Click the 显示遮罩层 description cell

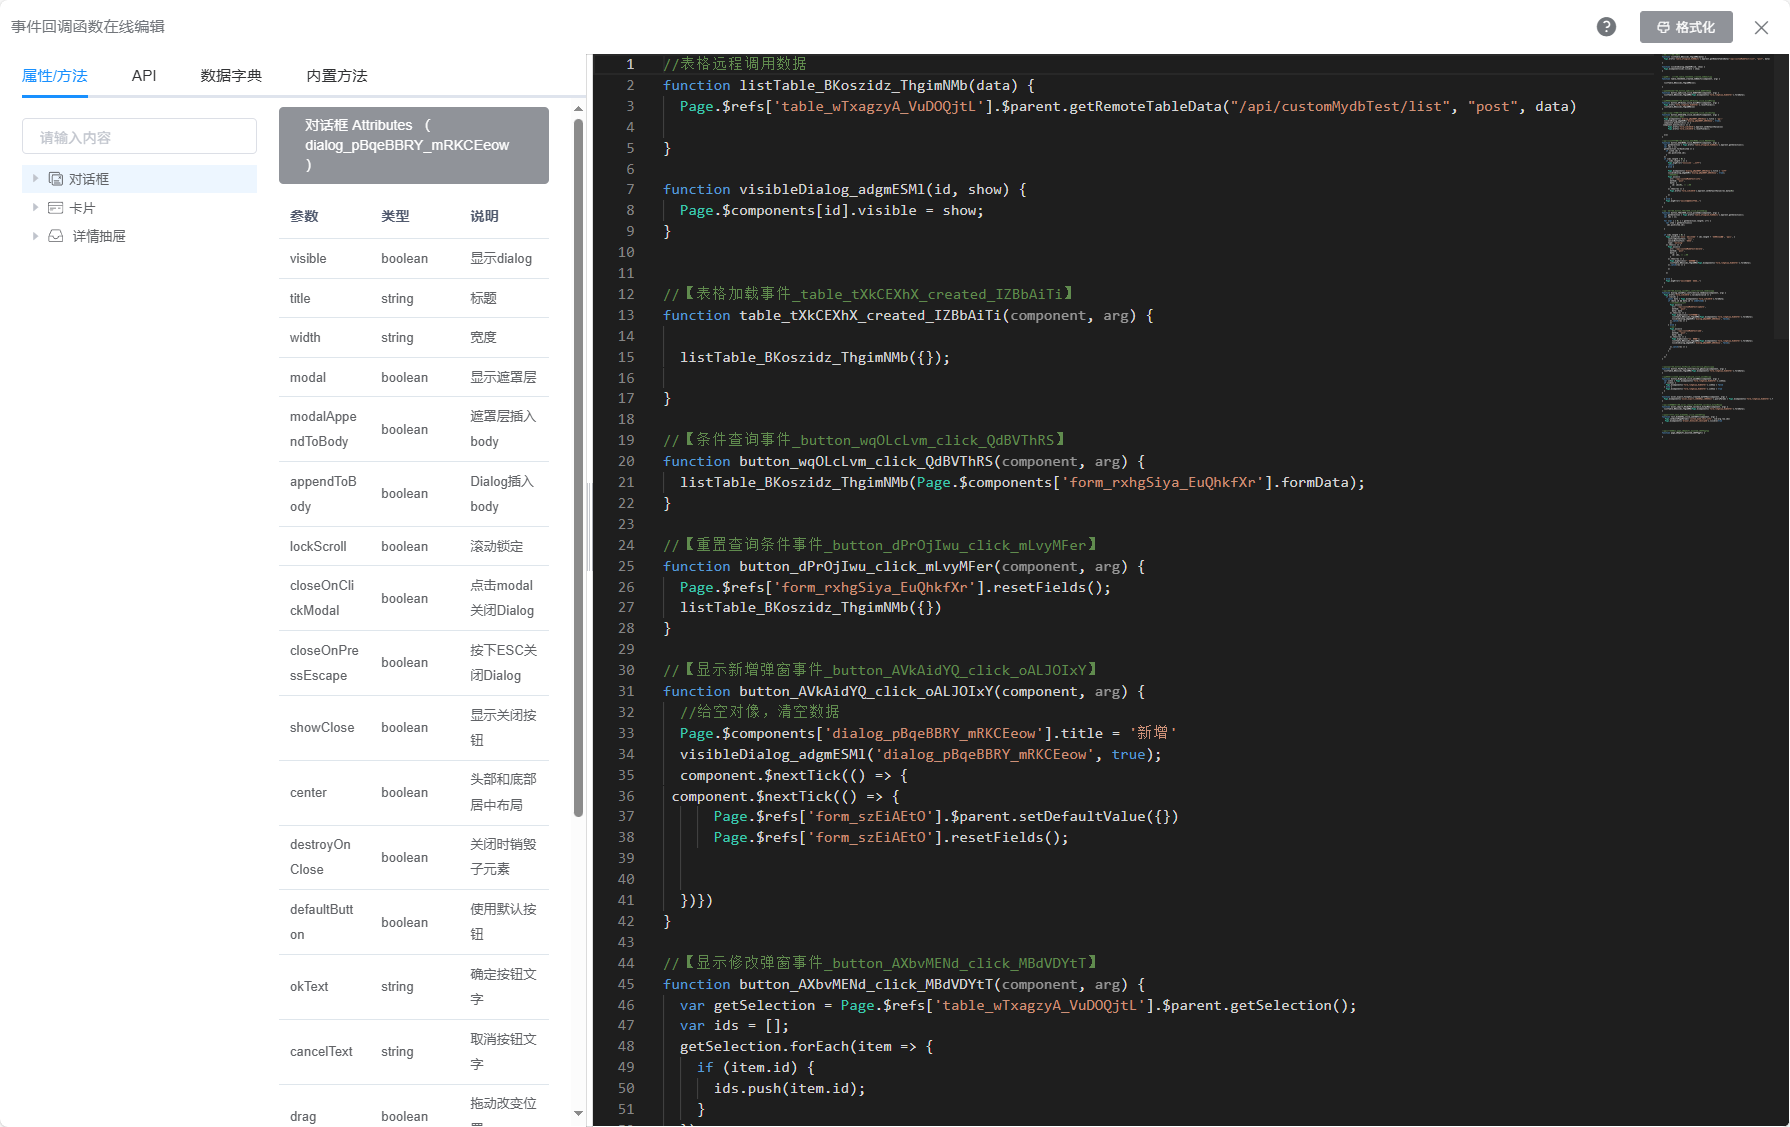click(x=503, y=377)
